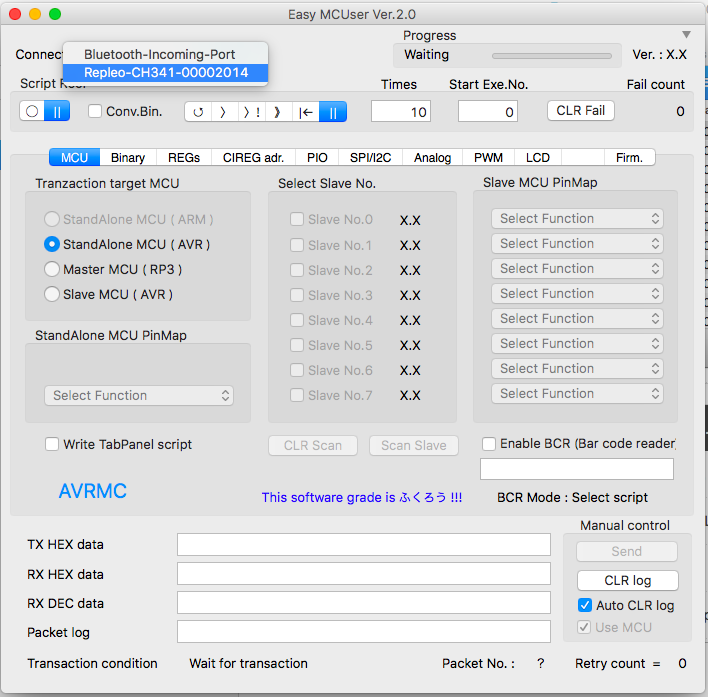Focus the Start Exe.No. input field
Viewport: 708px width, 697px height.
pos(488,112)
